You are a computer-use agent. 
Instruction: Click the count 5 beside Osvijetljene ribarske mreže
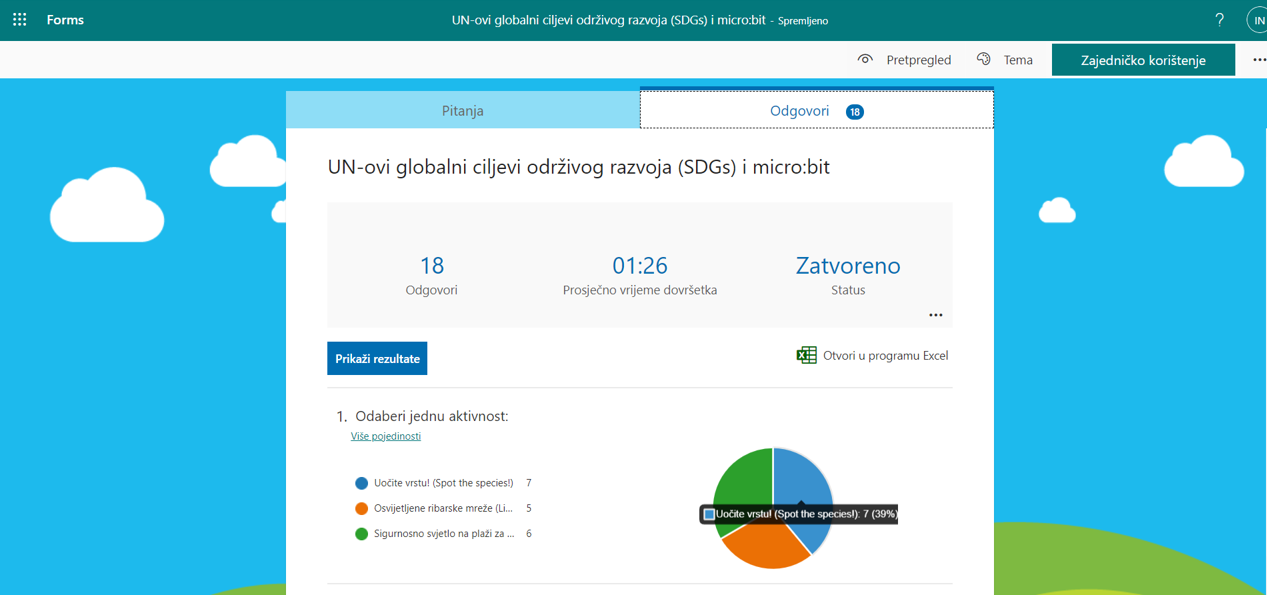pyautogui.click(x=529, y=508)
